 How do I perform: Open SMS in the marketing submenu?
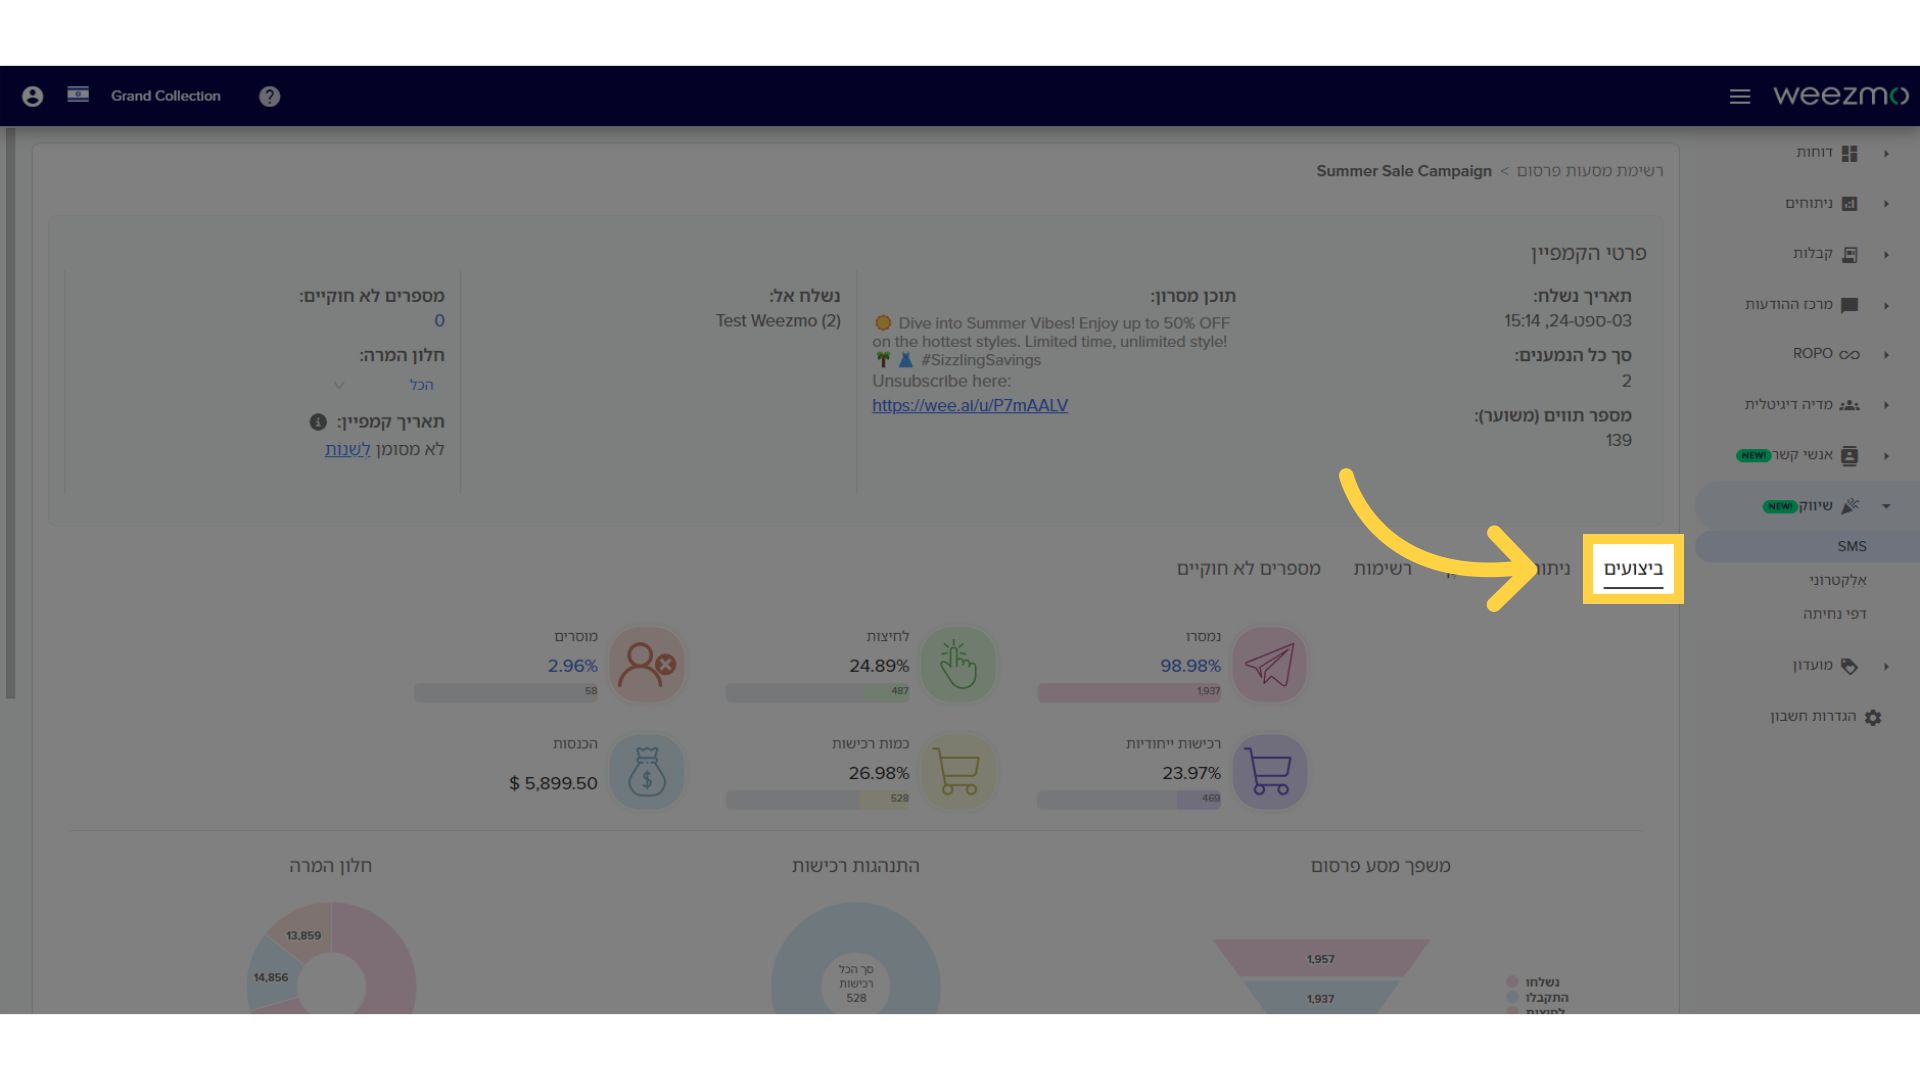pos(1852,546)
